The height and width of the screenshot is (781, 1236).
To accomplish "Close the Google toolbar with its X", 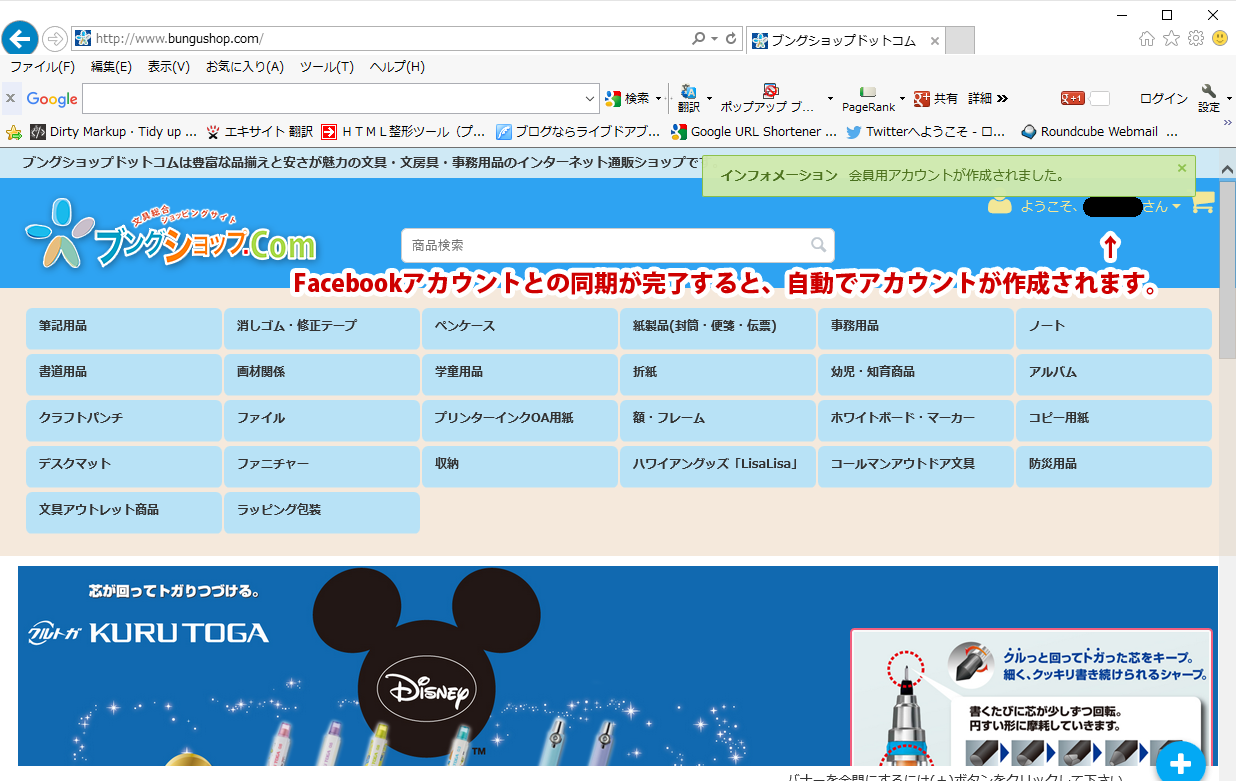I will pyautogui.click(x=10, y=98).
